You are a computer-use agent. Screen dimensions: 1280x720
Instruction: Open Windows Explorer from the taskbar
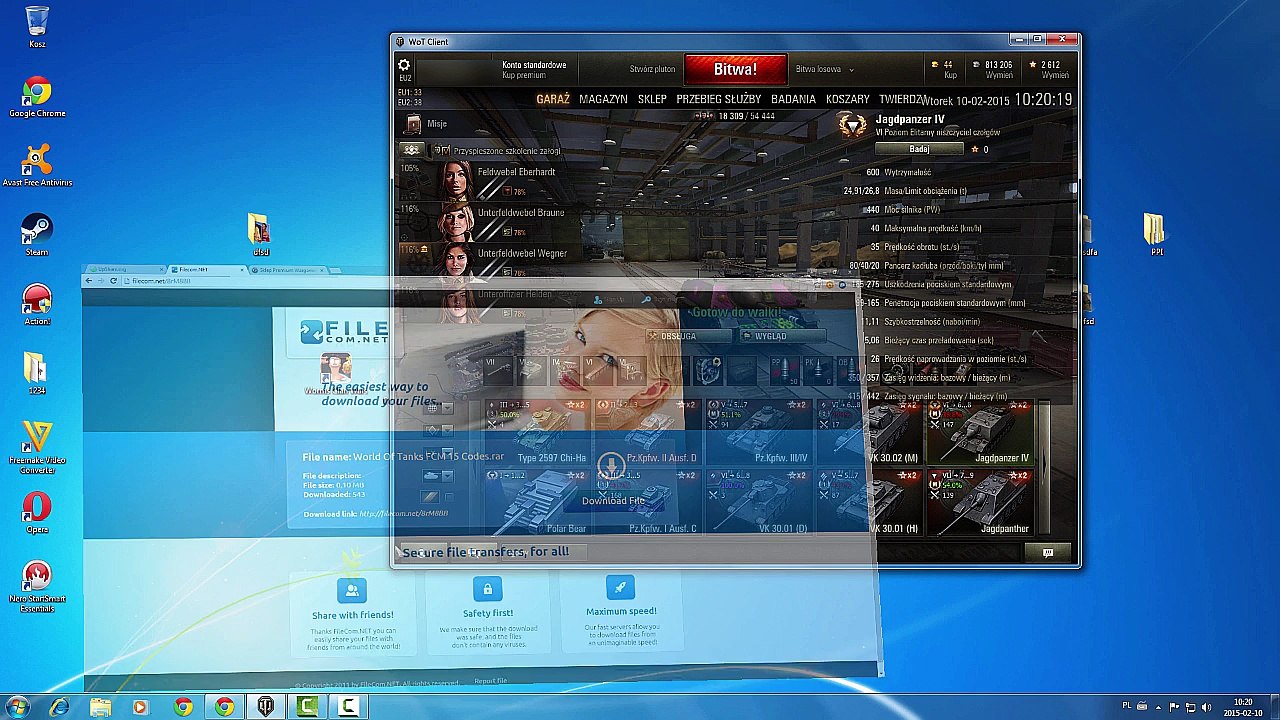(100, 708)
